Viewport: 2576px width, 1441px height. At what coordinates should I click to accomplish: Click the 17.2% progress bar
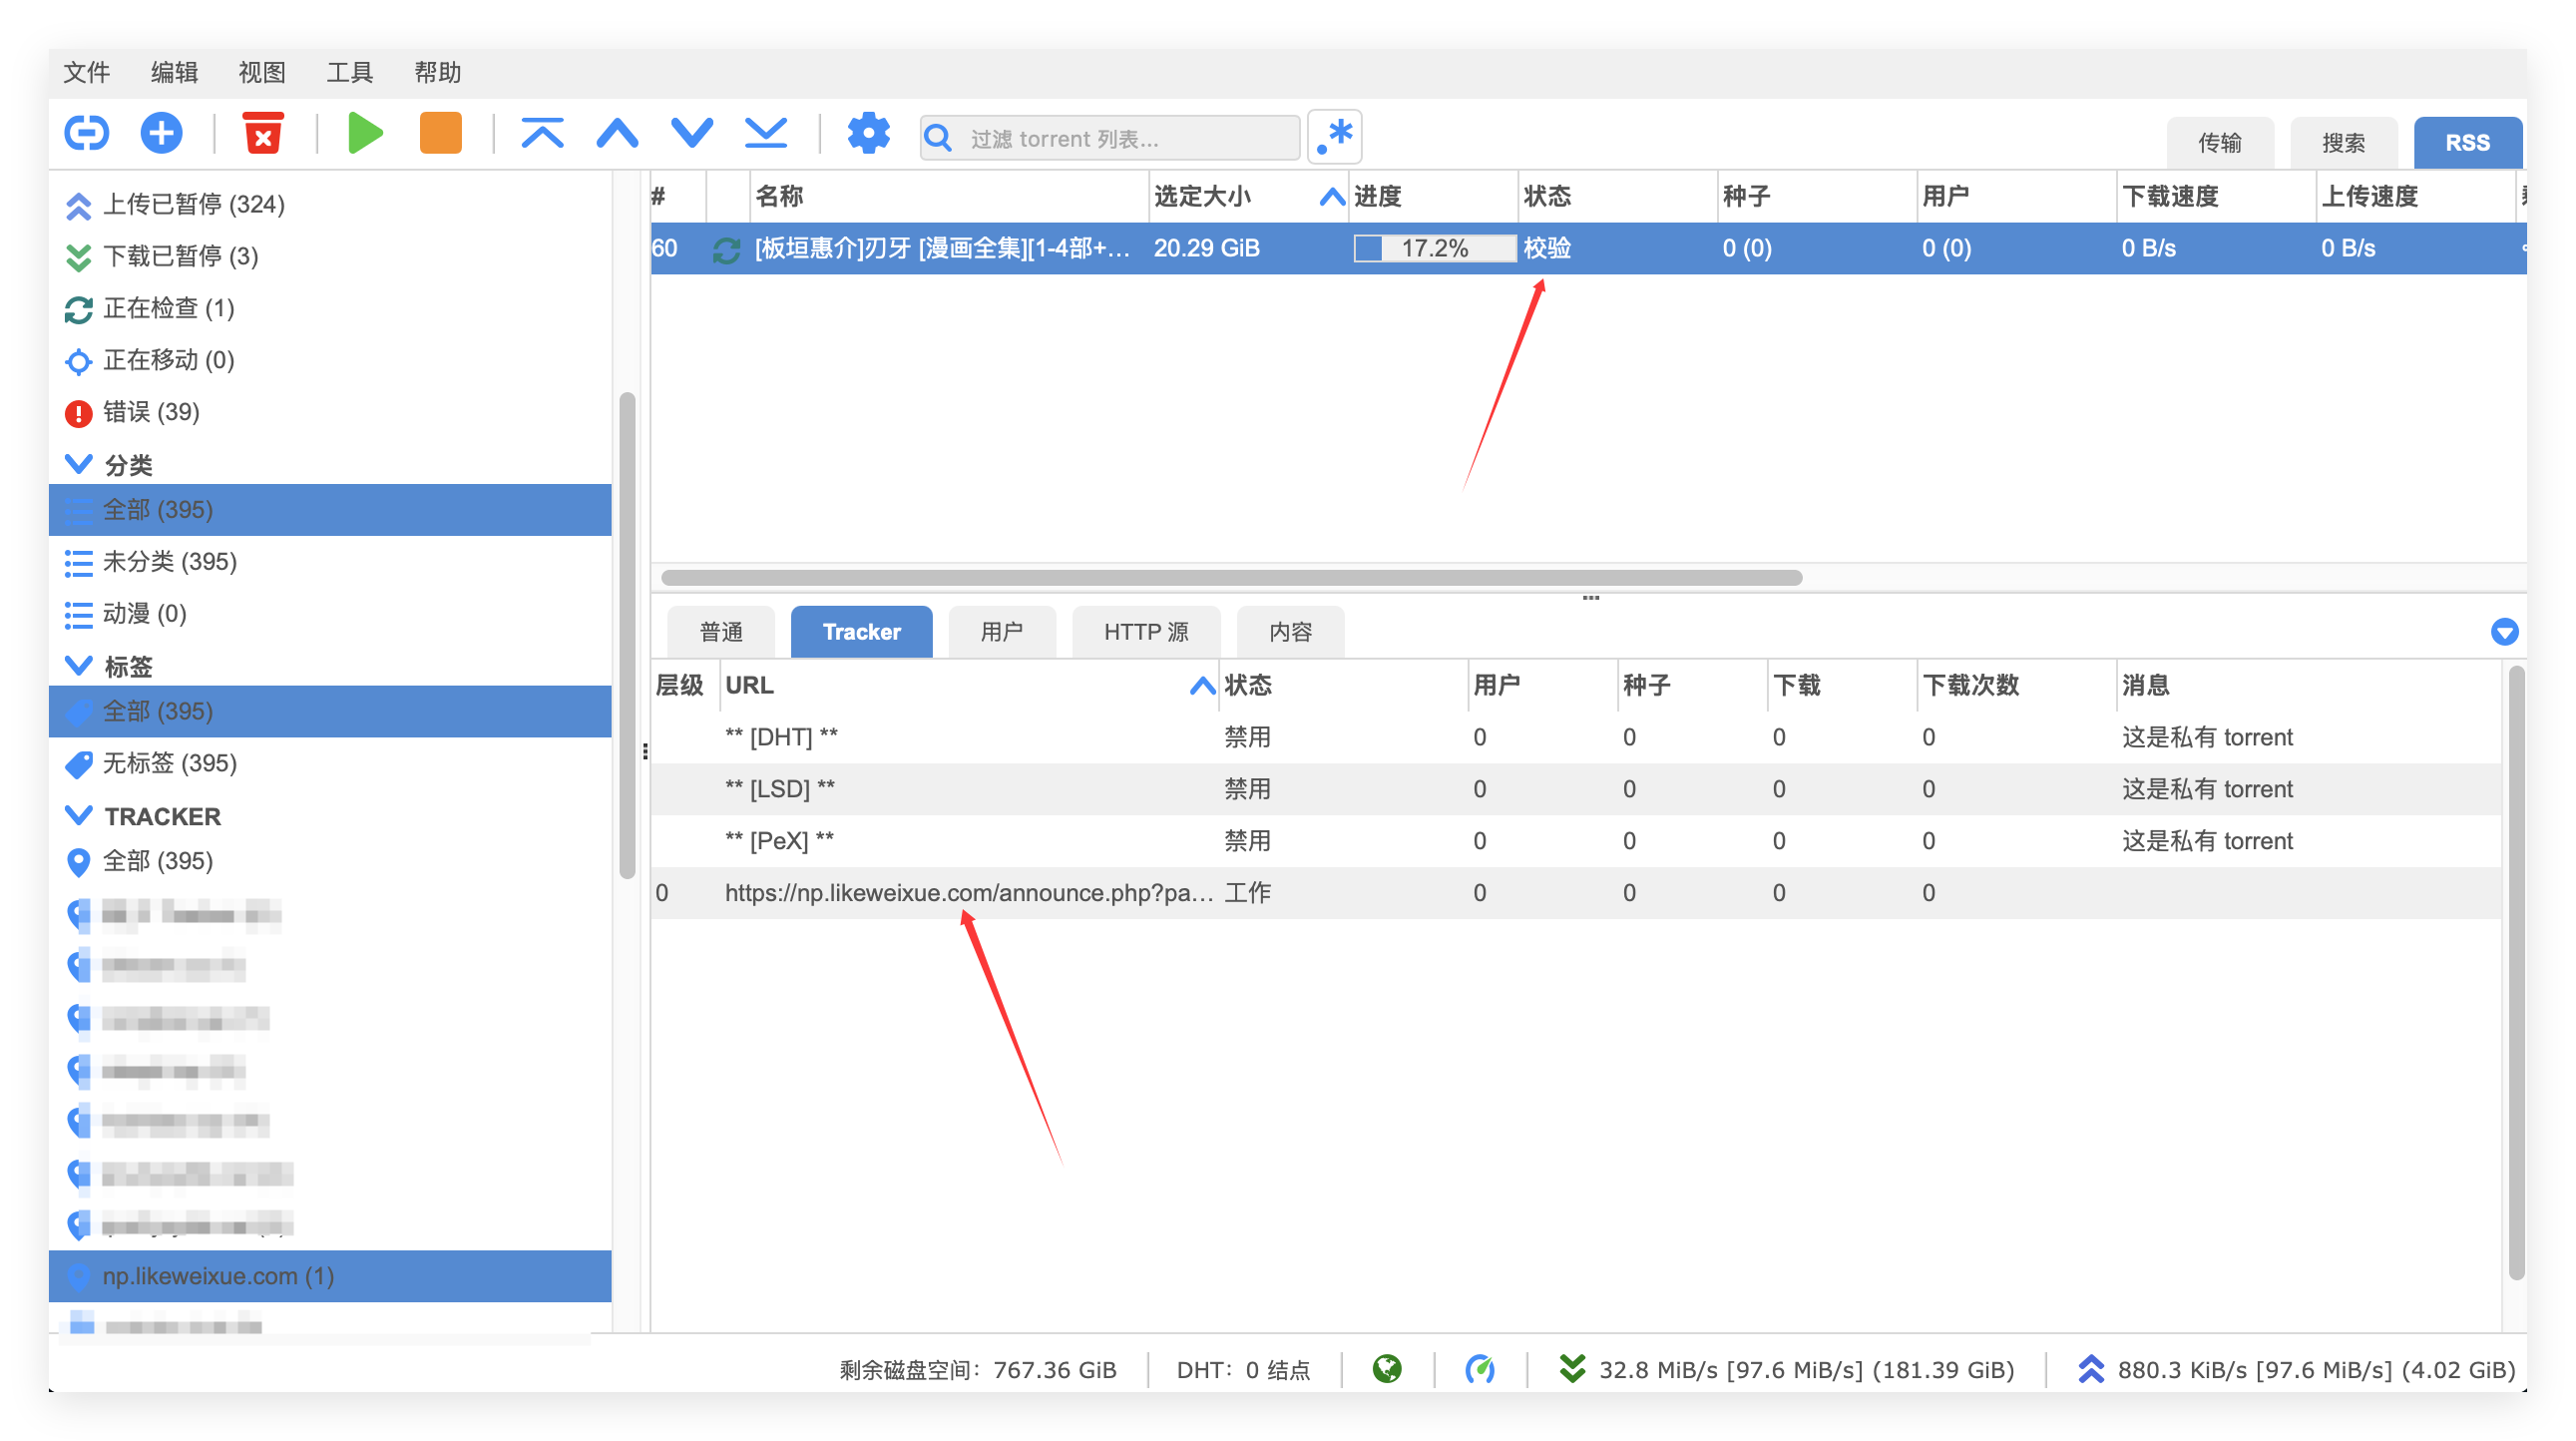(x=1434, y=248)
